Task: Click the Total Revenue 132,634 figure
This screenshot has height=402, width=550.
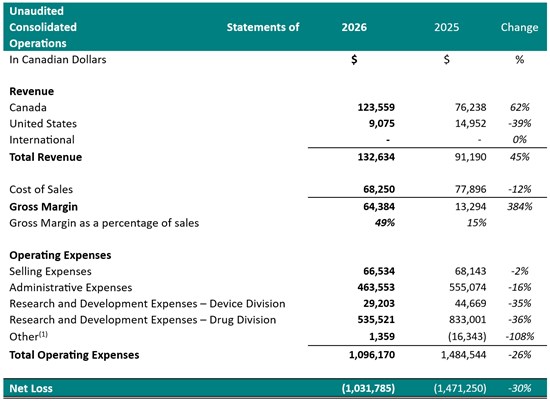Action: click(x=376, y=157)
